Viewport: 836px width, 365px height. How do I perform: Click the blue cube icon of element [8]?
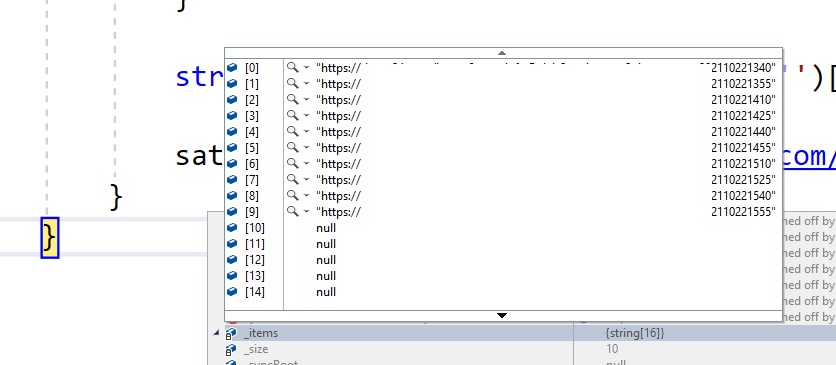point(231,196)
